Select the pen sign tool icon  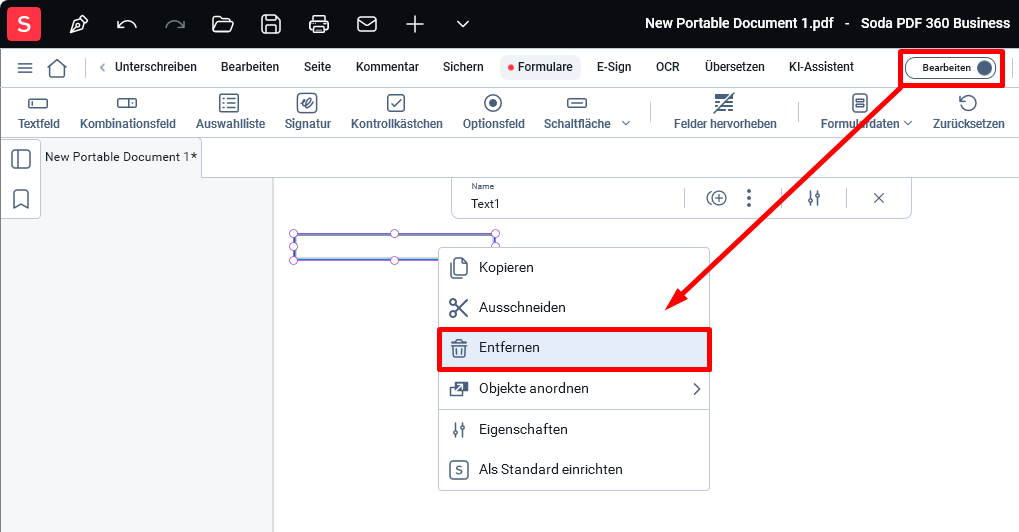[79, 25]
